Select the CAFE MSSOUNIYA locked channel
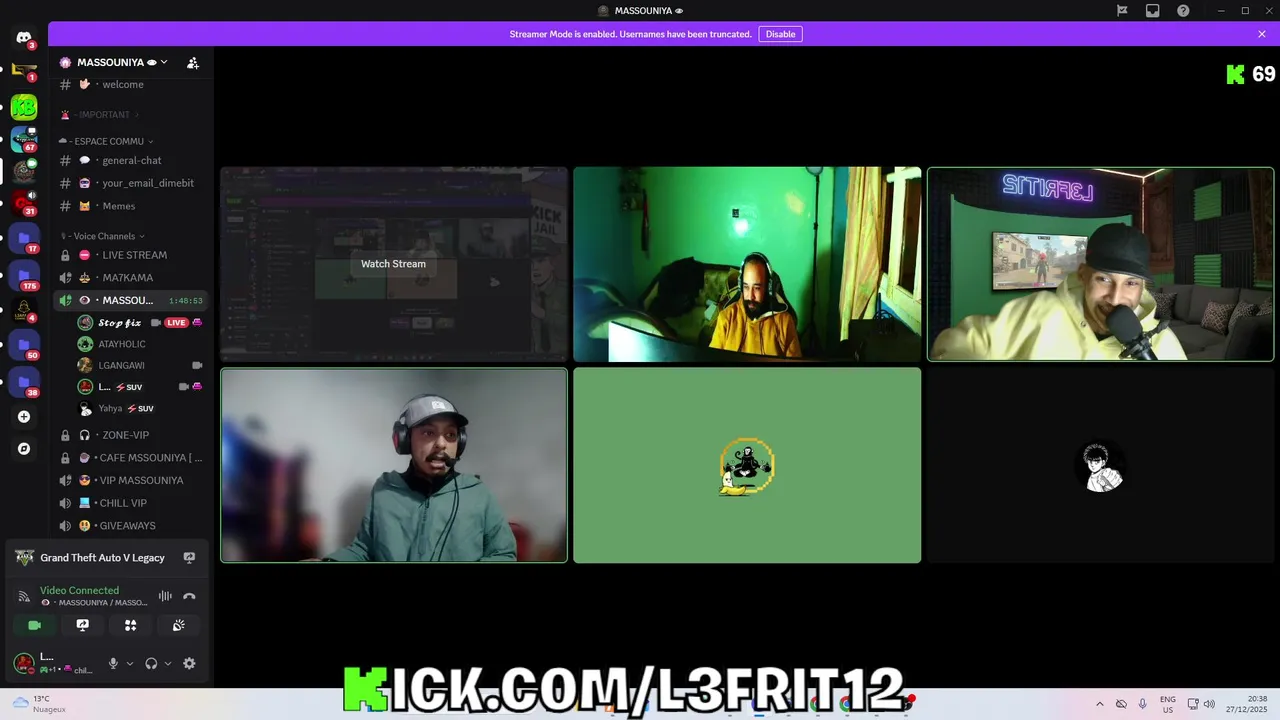1280x720 pixels. point(130,458)
